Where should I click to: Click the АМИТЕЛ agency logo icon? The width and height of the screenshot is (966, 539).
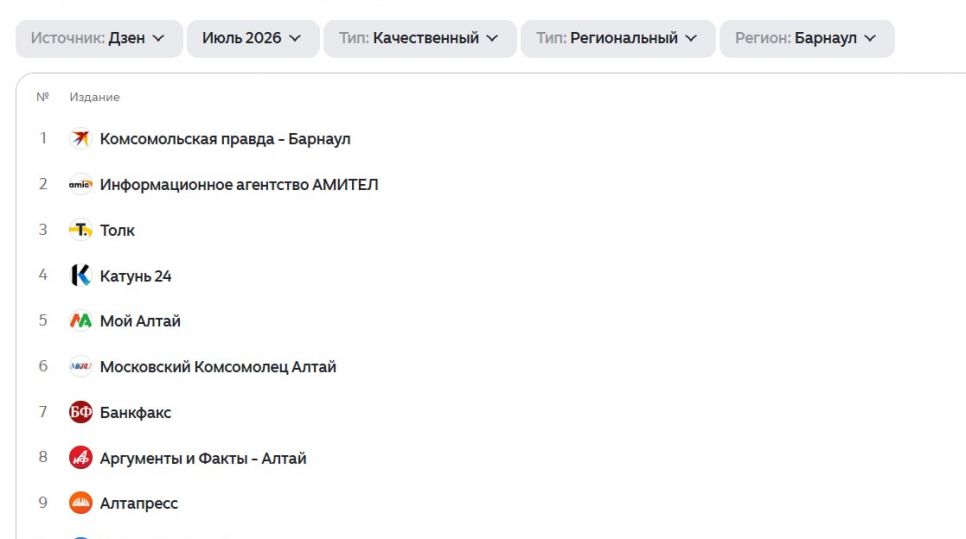(x=81, y=184)
